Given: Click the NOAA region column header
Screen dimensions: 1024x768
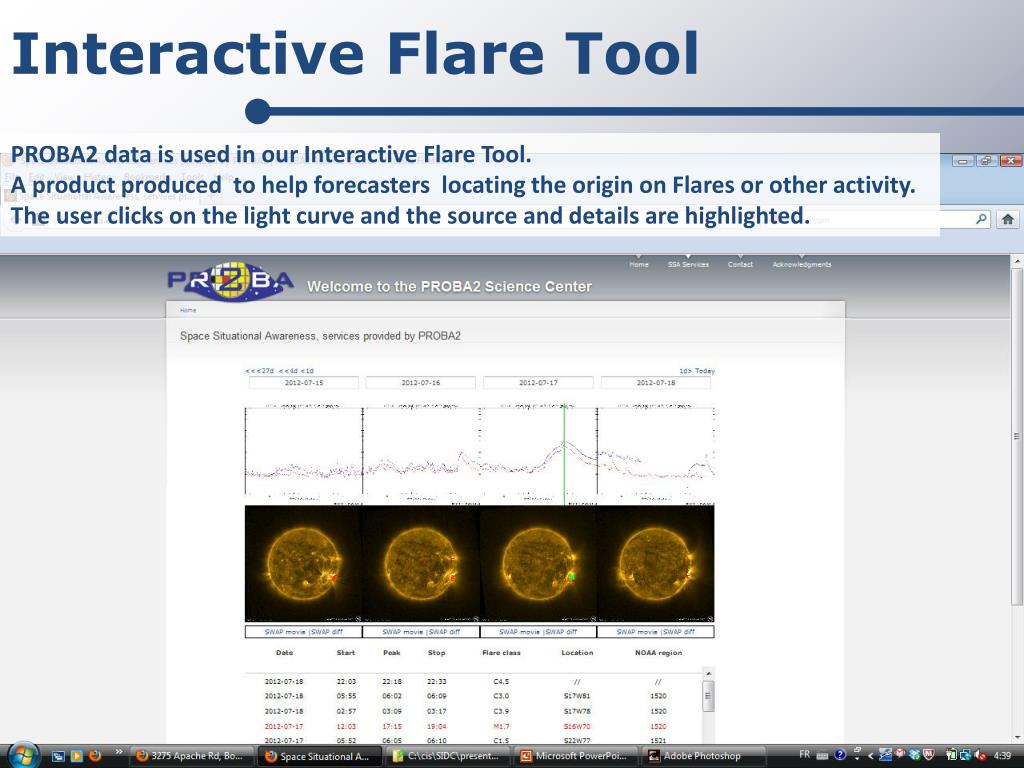Looking at the screenshot, I should click(x=658, y=652).
